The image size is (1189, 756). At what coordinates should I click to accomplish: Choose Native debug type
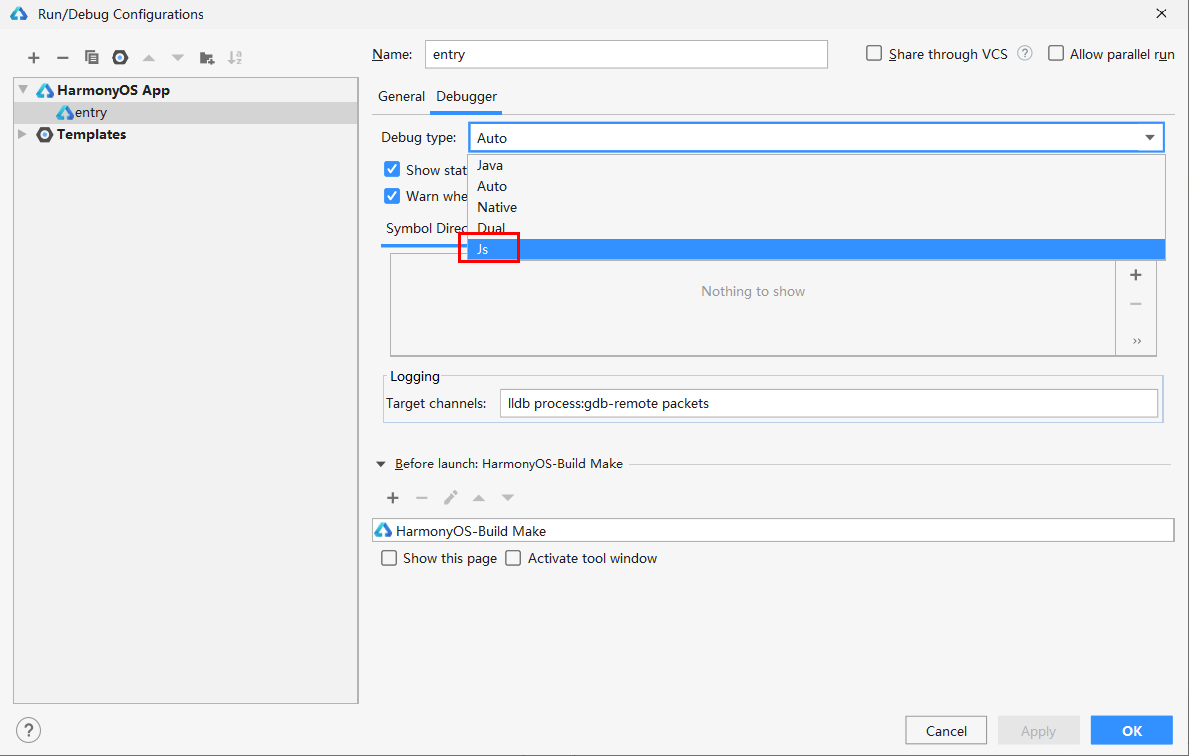[817, 207]
